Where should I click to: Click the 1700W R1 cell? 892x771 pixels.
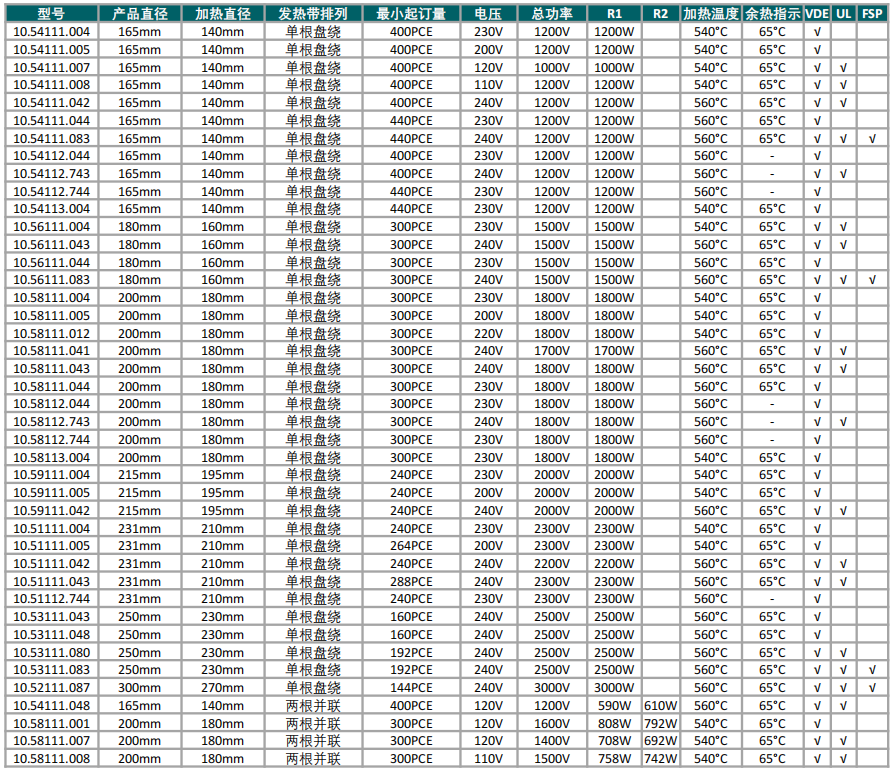(614, 351)
